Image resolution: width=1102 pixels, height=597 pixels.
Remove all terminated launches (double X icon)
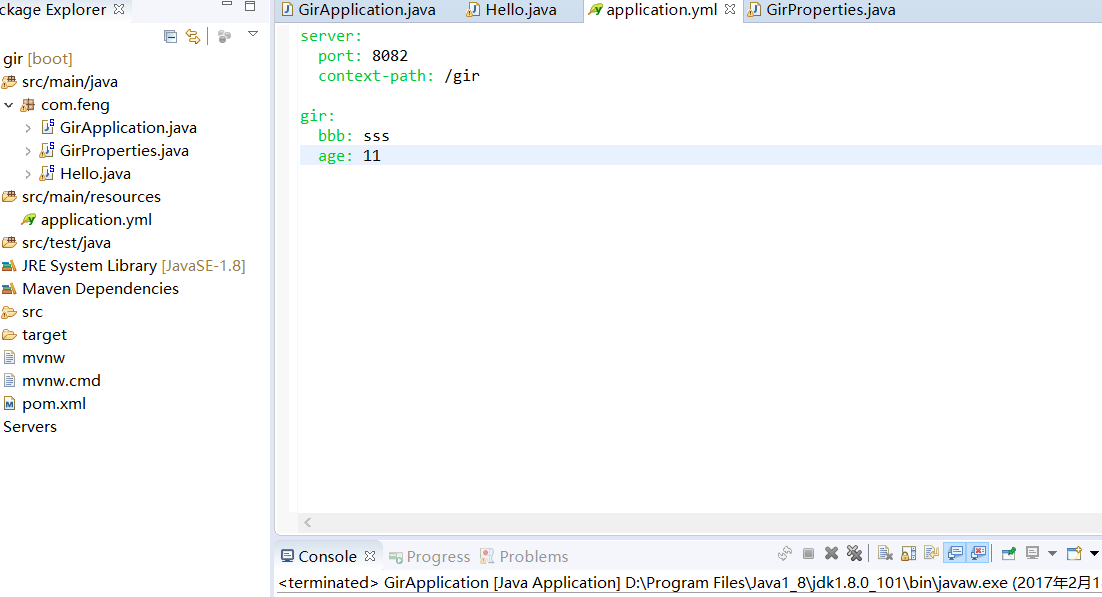(x=855, y=553)
